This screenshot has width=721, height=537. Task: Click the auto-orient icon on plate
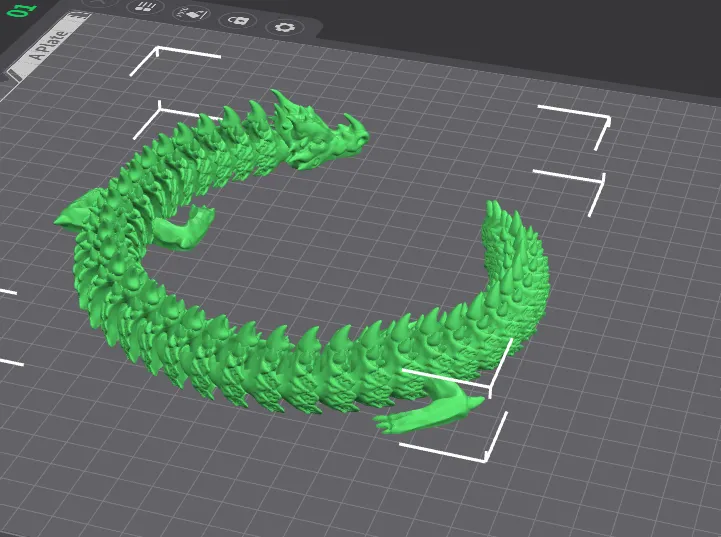click(x=189, y=13)
